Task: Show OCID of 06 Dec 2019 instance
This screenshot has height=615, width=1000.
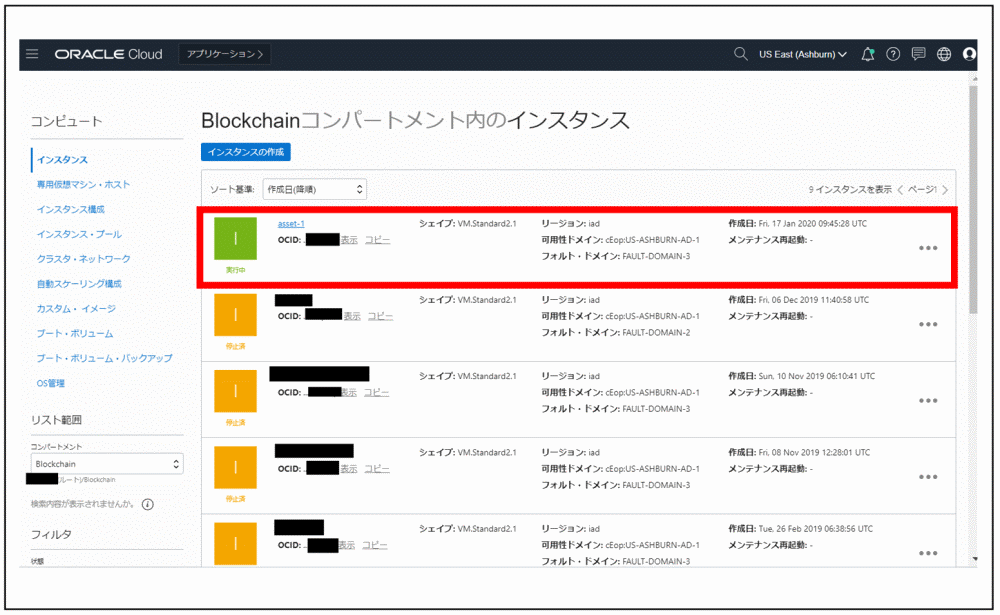Action: (x=352, y=316)
